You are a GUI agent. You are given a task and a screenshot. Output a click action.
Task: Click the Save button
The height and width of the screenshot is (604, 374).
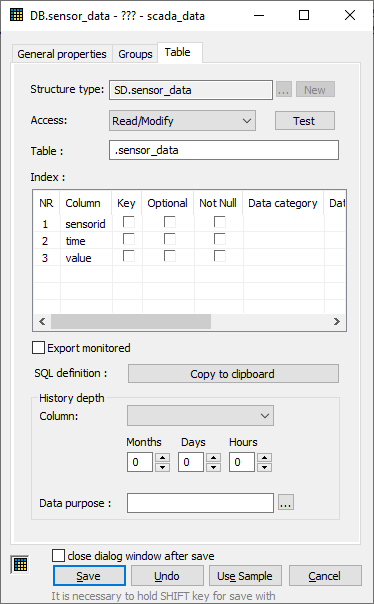89,576
